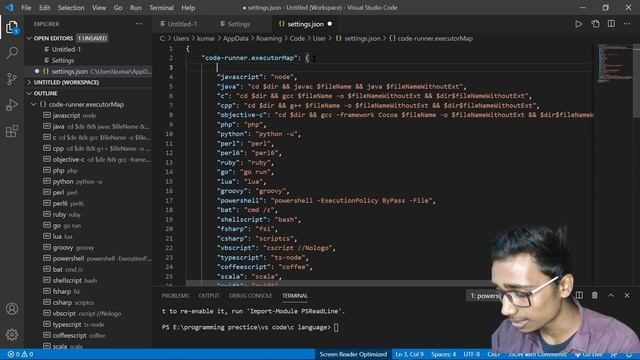Split the editor to the right
The width and height of the screenshot is (640, 360).
click(x=611, y=24)
